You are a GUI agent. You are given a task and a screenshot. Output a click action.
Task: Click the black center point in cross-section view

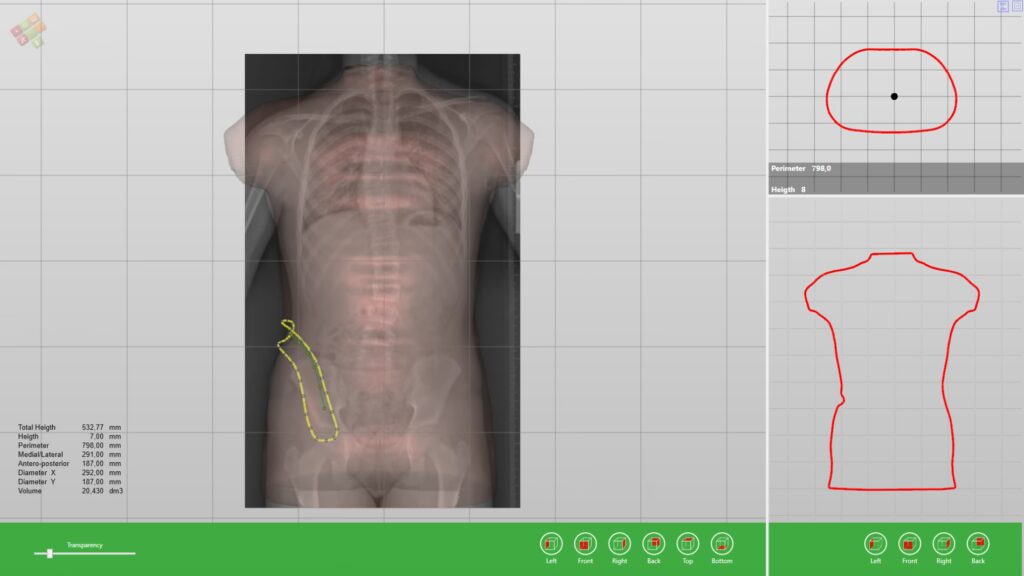[894, 96]
